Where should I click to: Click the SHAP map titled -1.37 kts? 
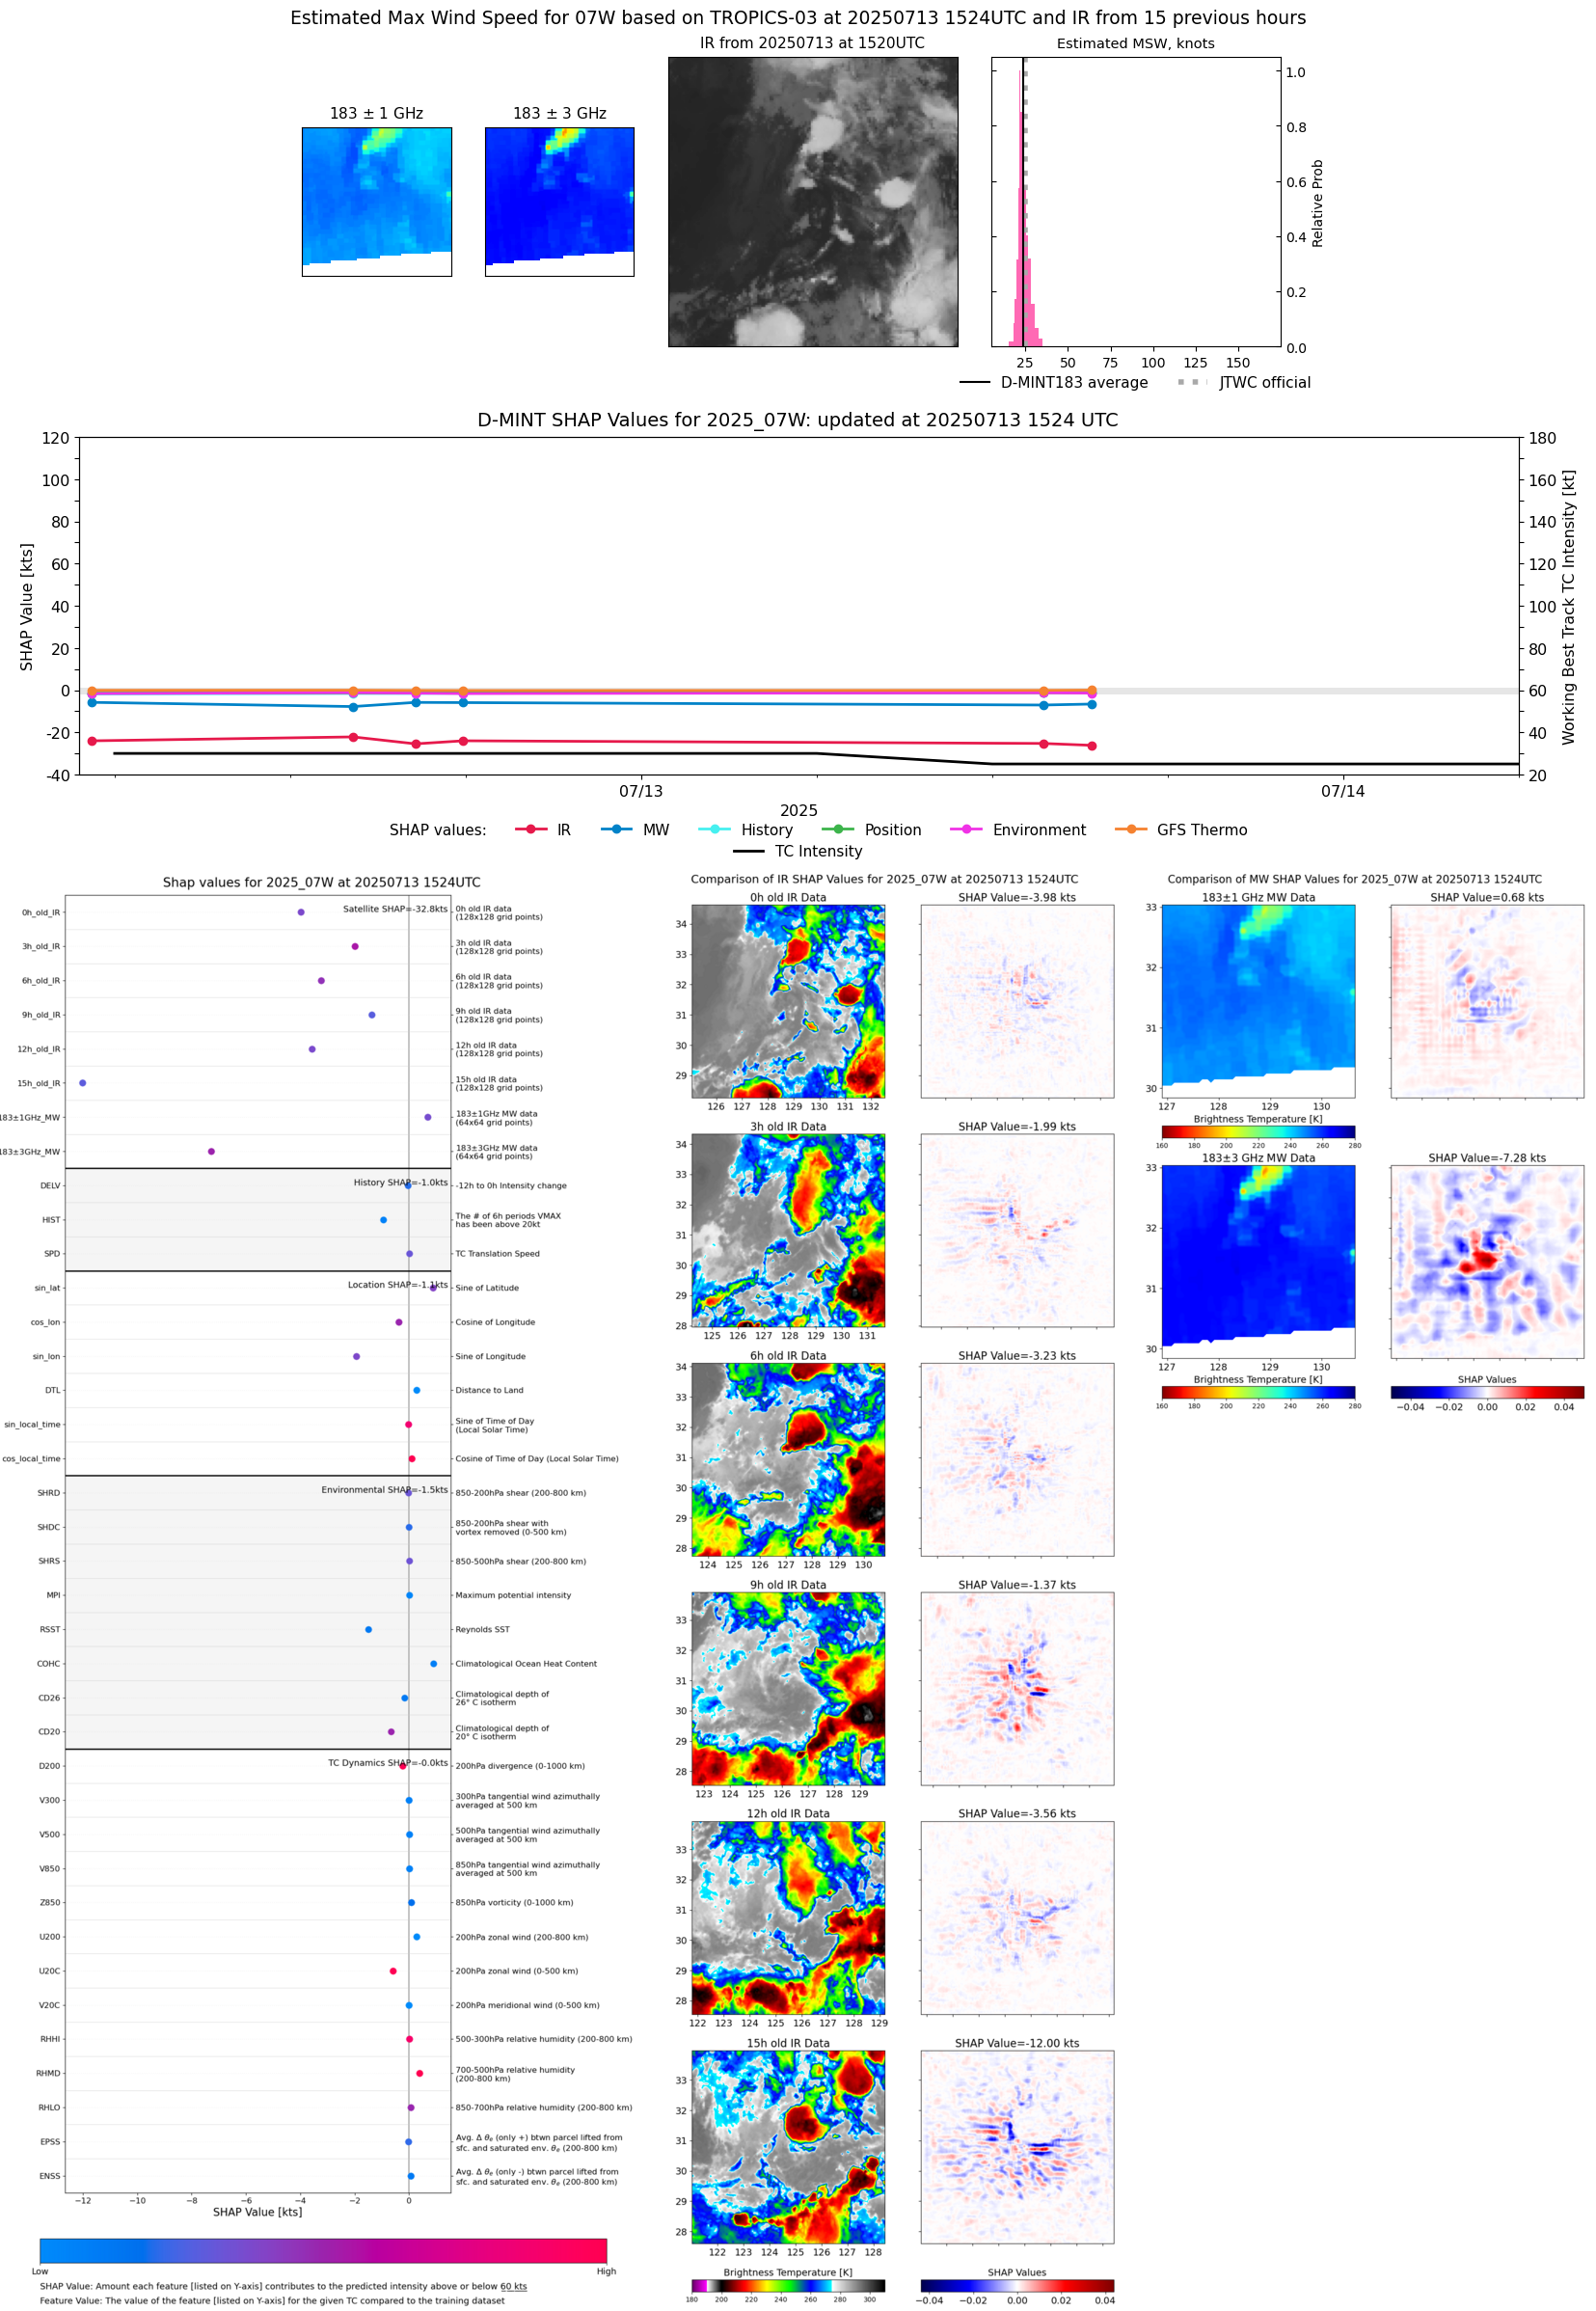(x=1017, y=1688)
